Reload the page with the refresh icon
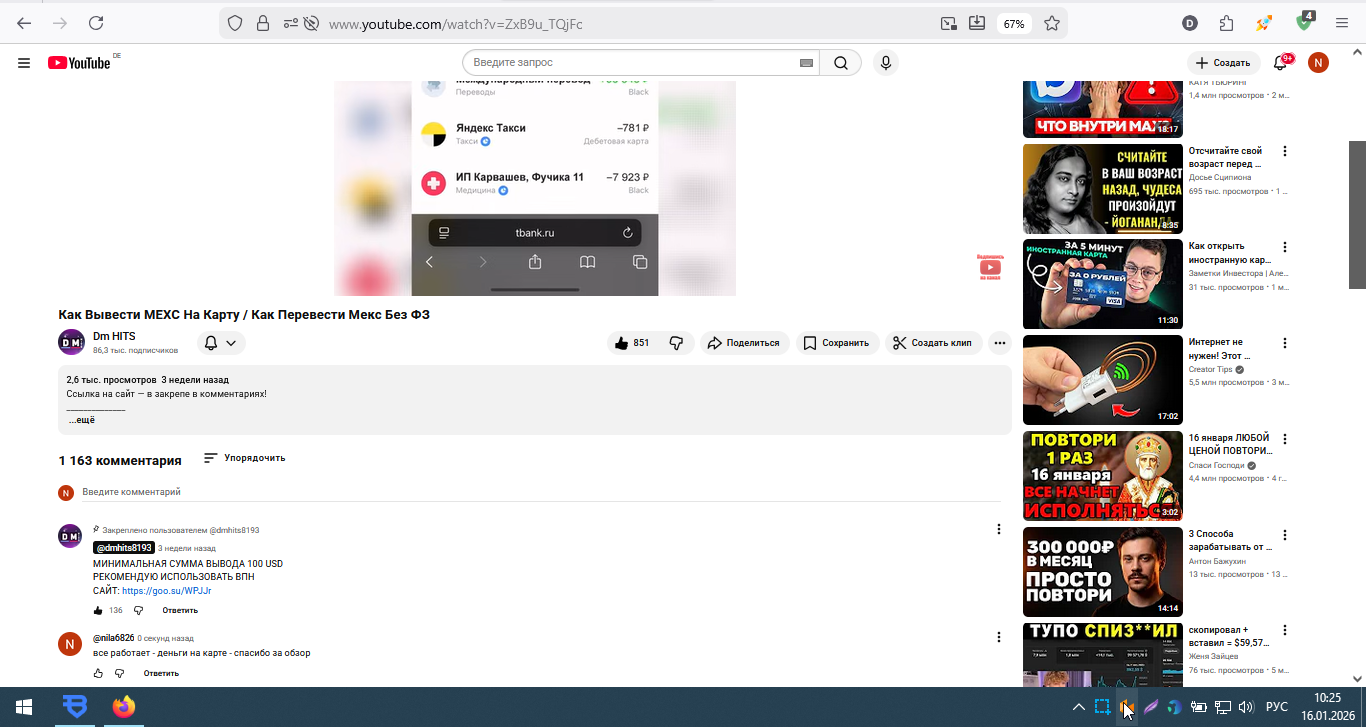The width and height of the screenshot is (1366, 727). tap(96, 23)
